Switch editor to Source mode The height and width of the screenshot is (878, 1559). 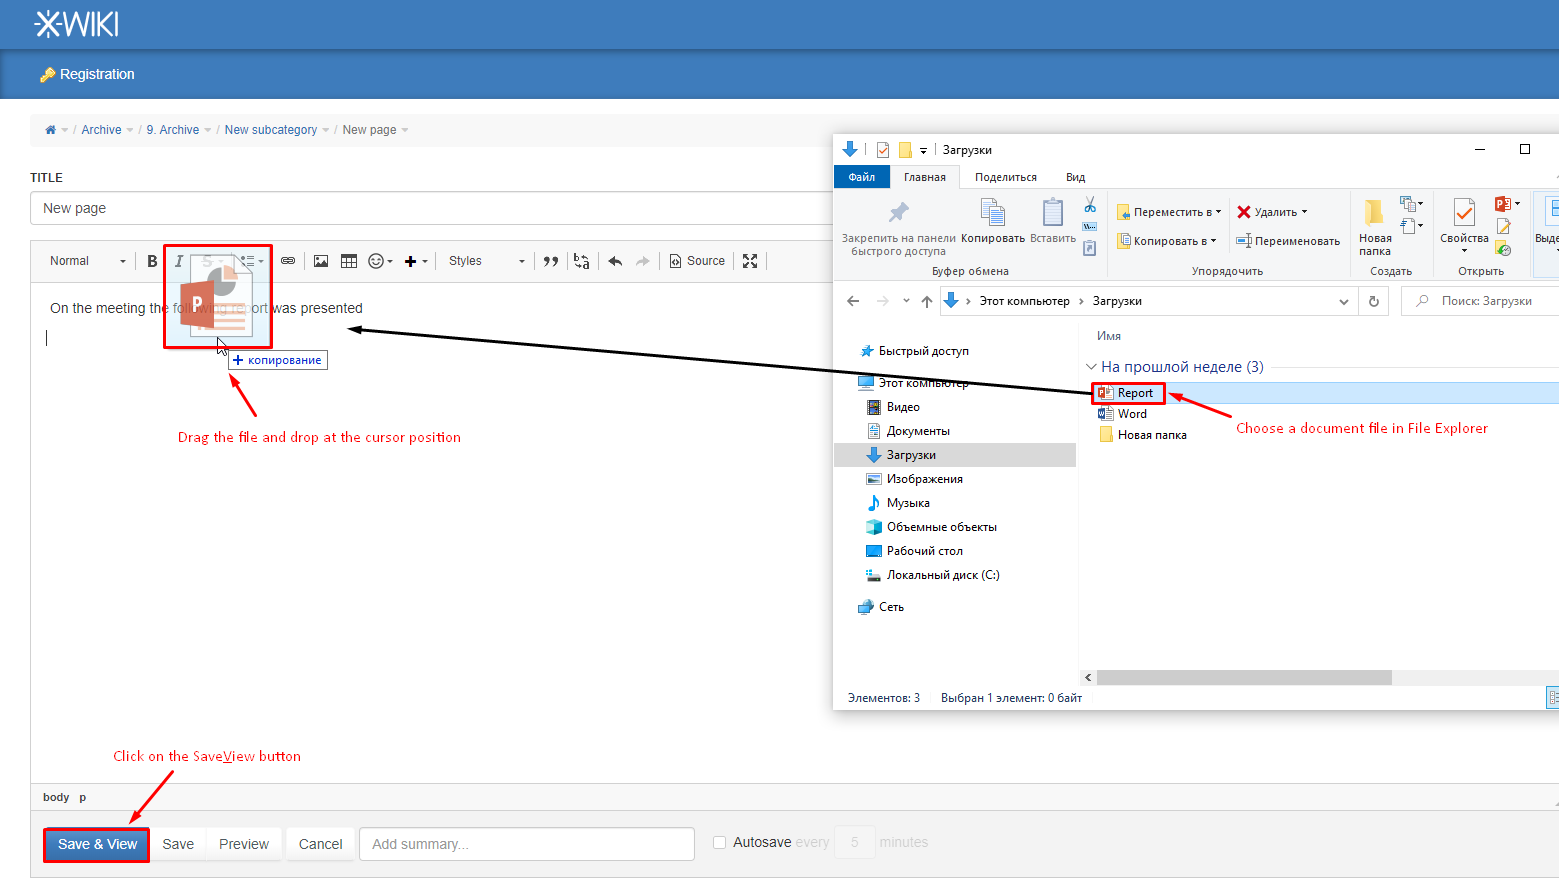[697, 261]
